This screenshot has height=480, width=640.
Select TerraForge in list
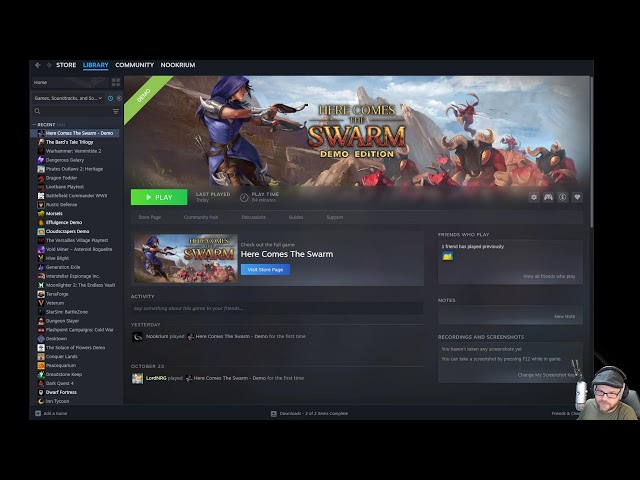pyautogui.click(x=57, y=294)
